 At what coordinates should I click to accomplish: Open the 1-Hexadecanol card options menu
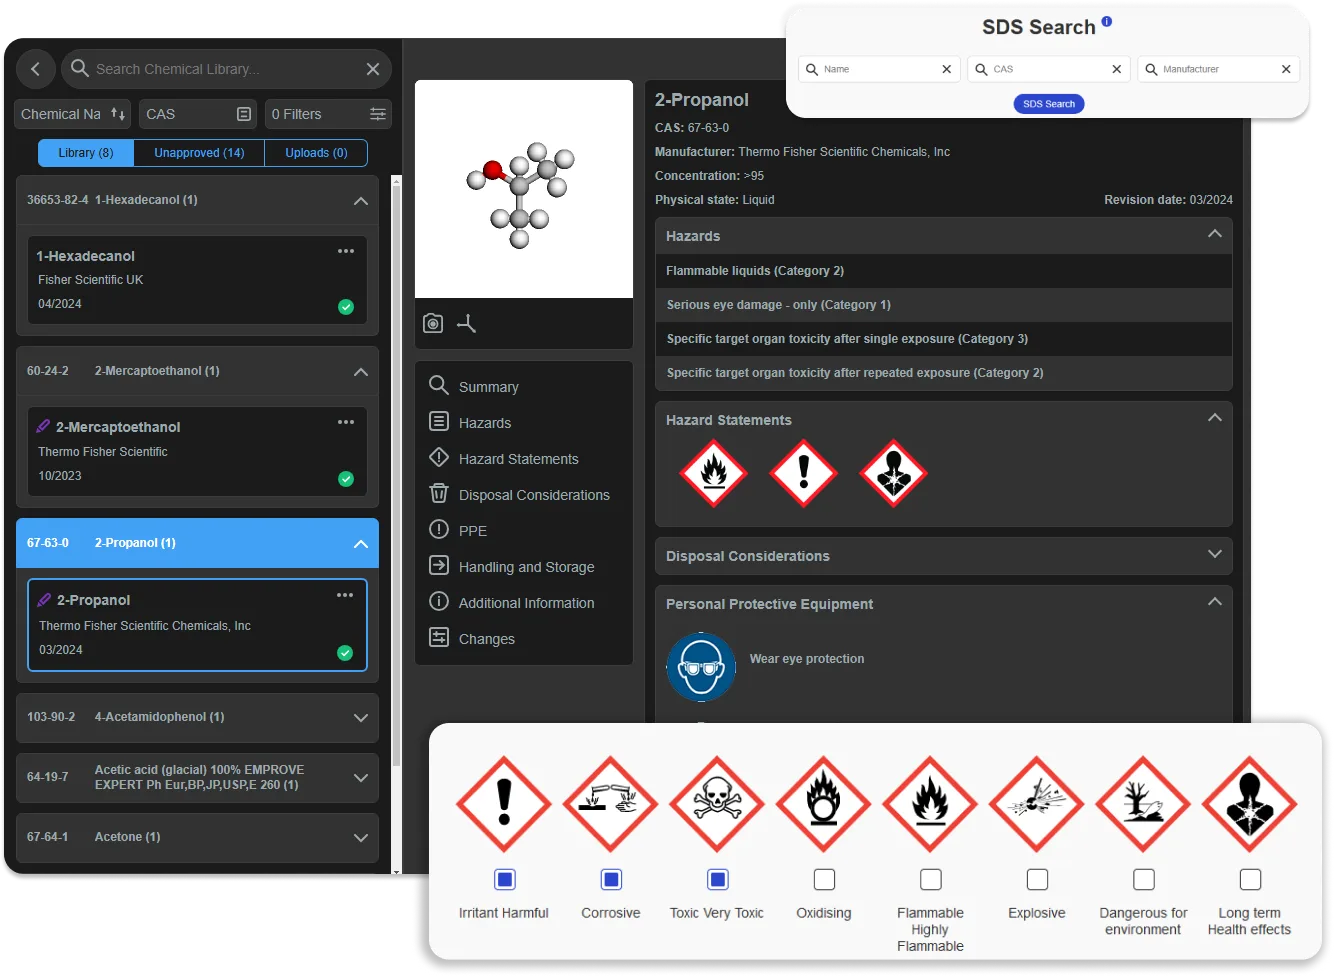(x=346, y=251)
